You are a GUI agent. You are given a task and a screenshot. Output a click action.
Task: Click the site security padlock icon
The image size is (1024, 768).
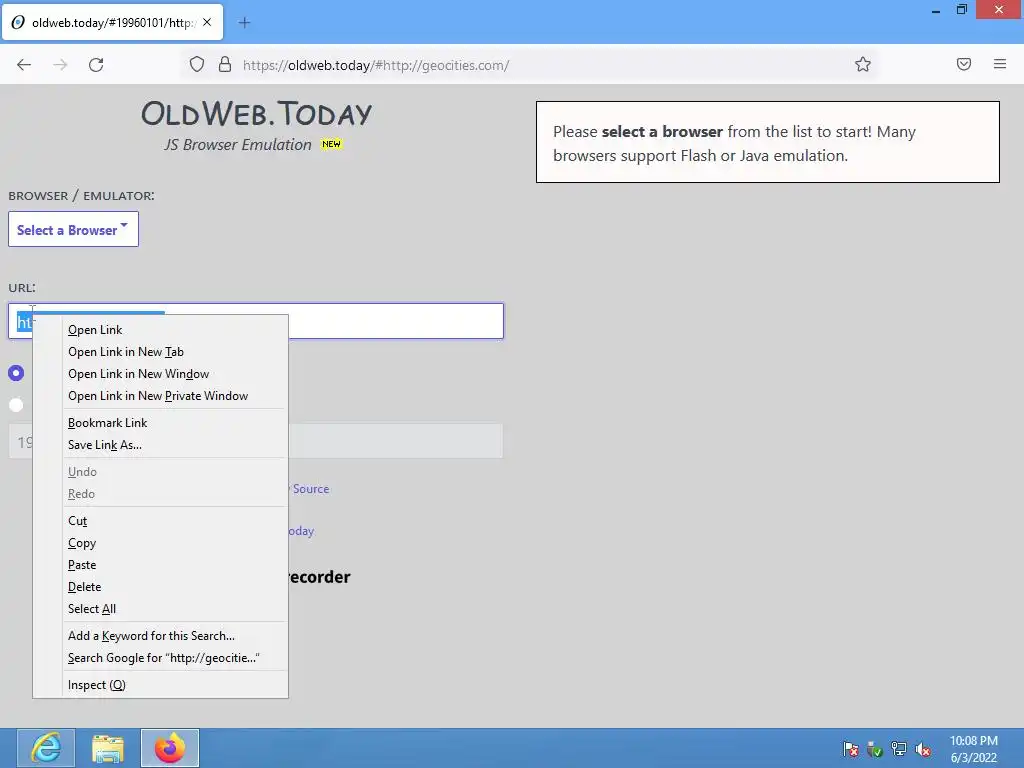[x=225, y=65]
